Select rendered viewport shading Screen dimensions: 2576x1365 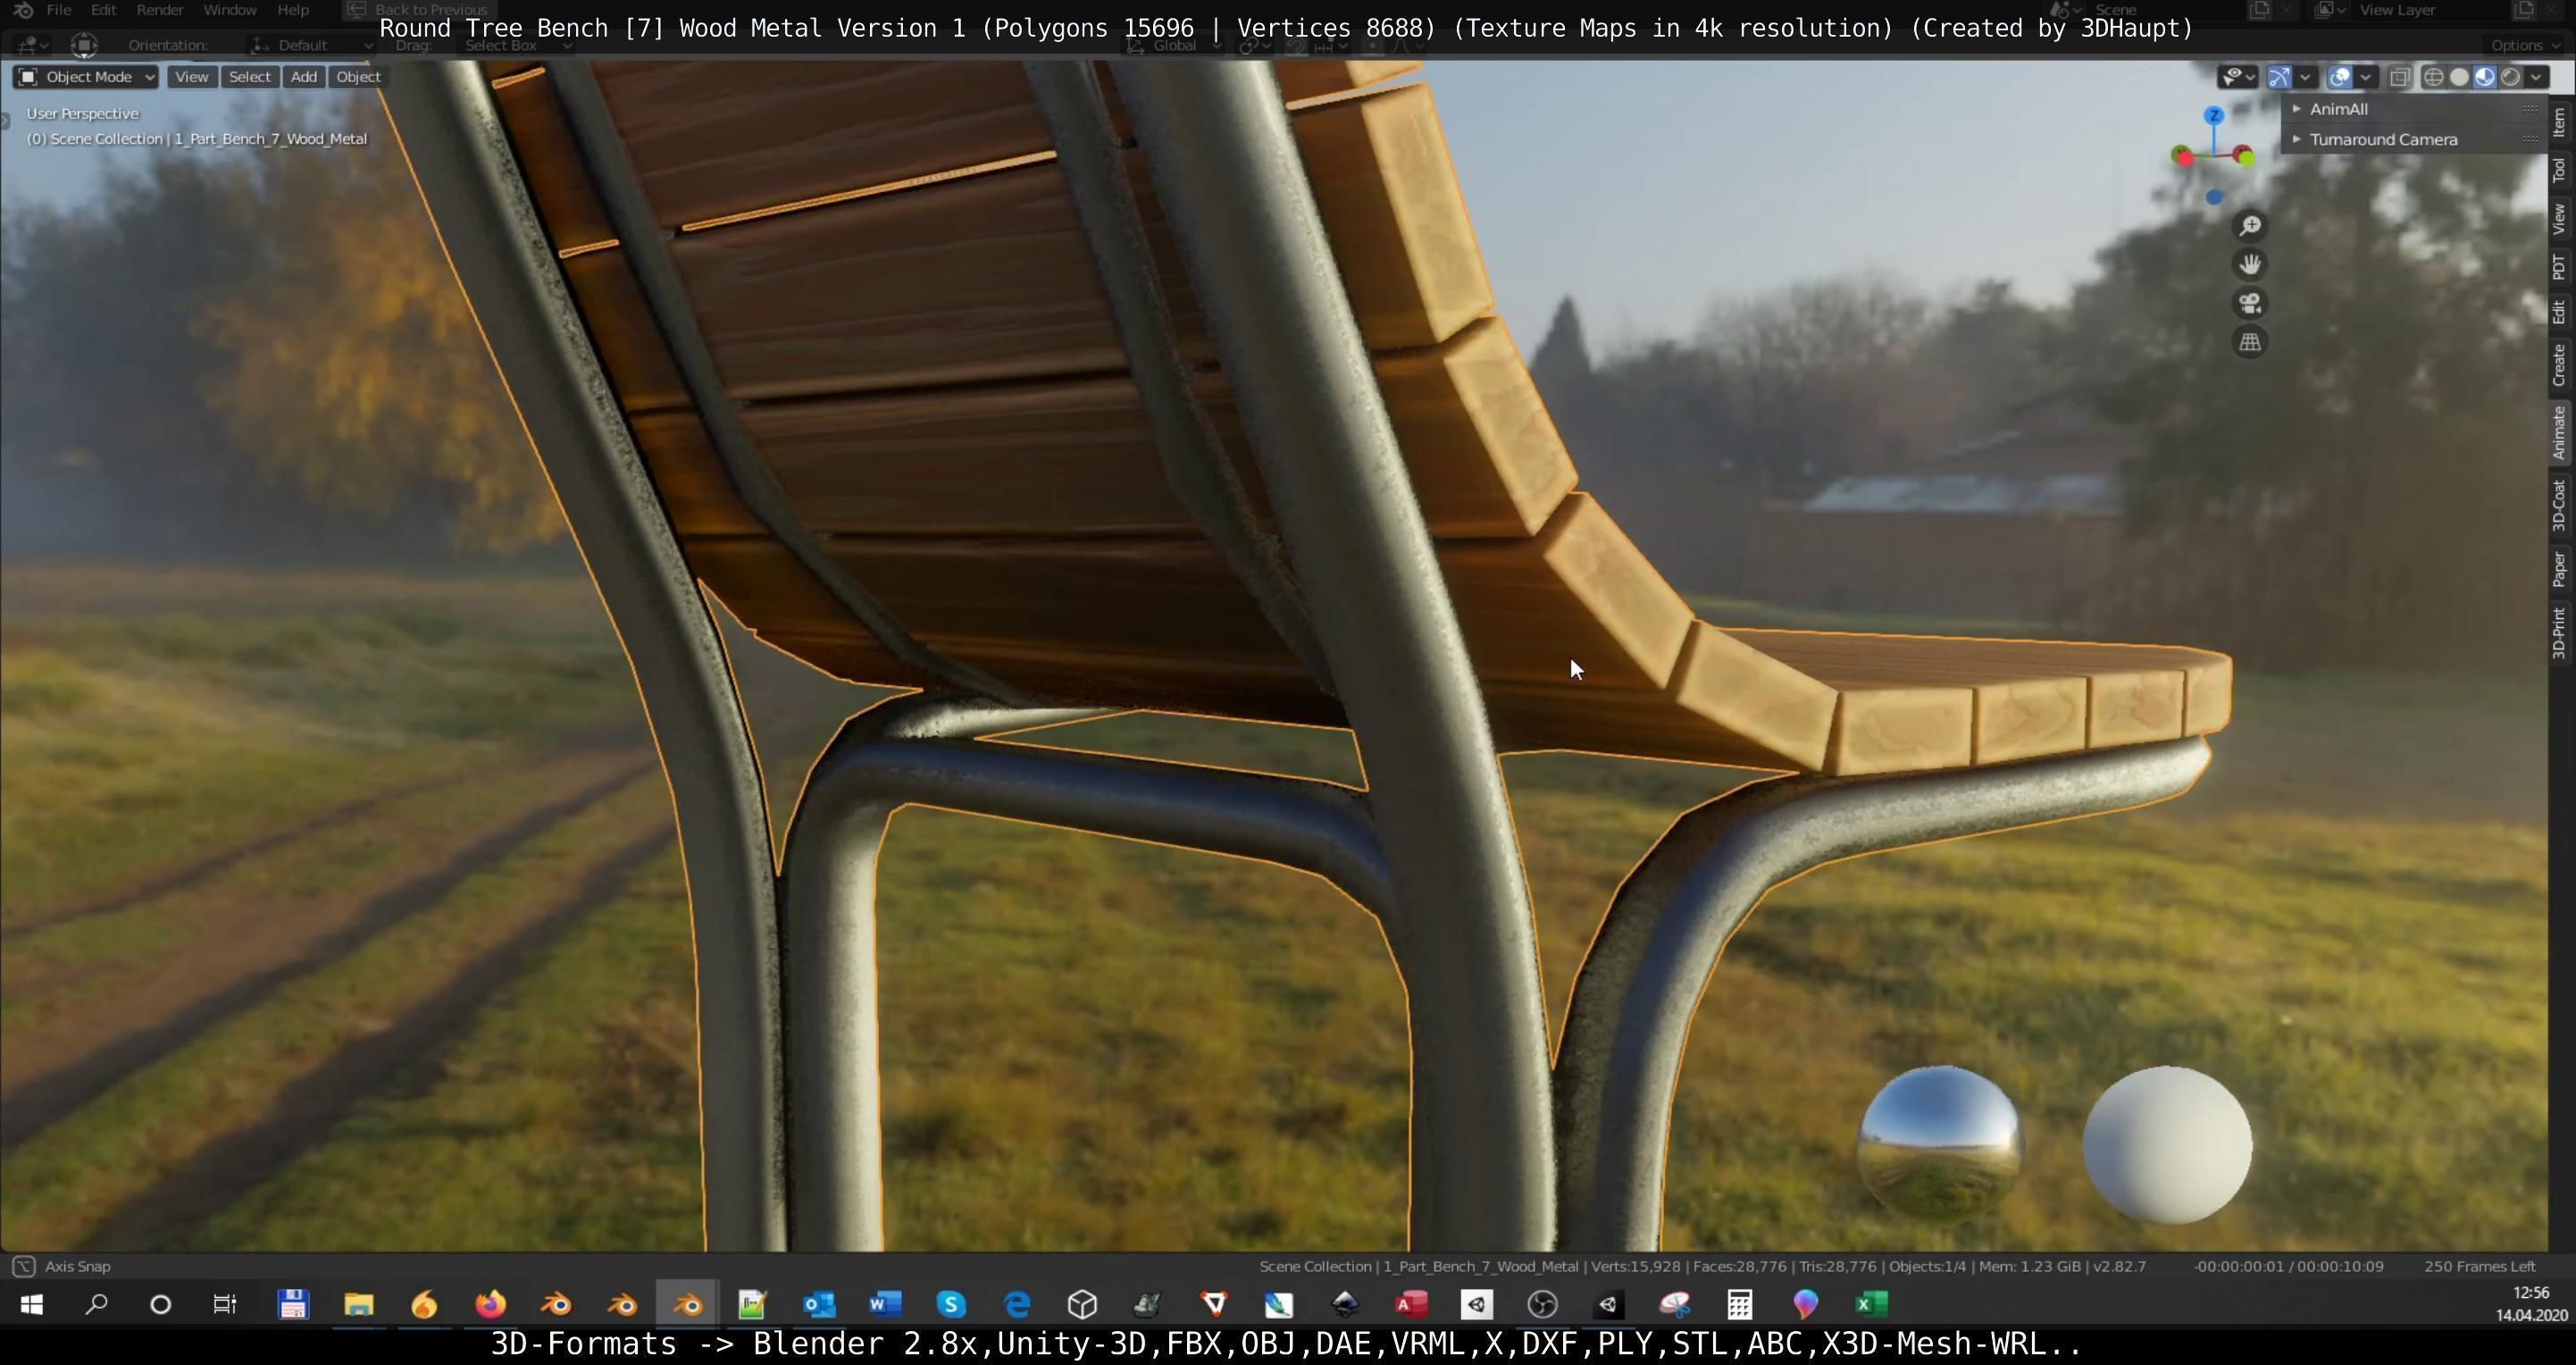(2510, 77)
